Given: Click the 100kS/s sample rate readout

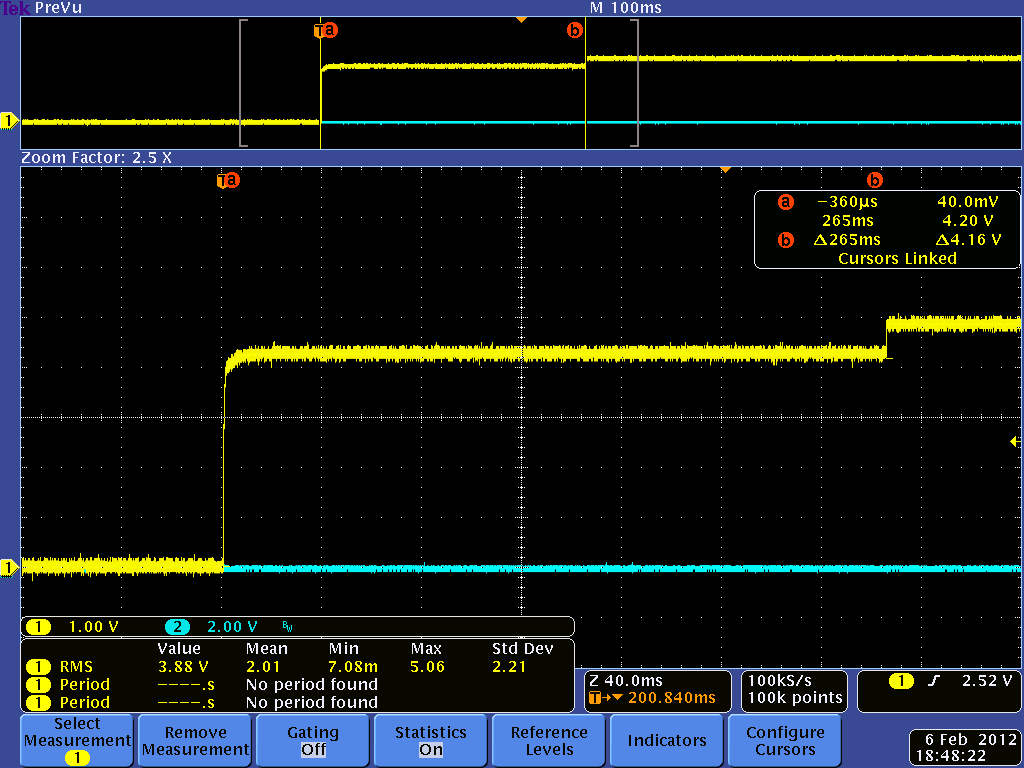Looking at the screenshot, I should click(782, 679).
